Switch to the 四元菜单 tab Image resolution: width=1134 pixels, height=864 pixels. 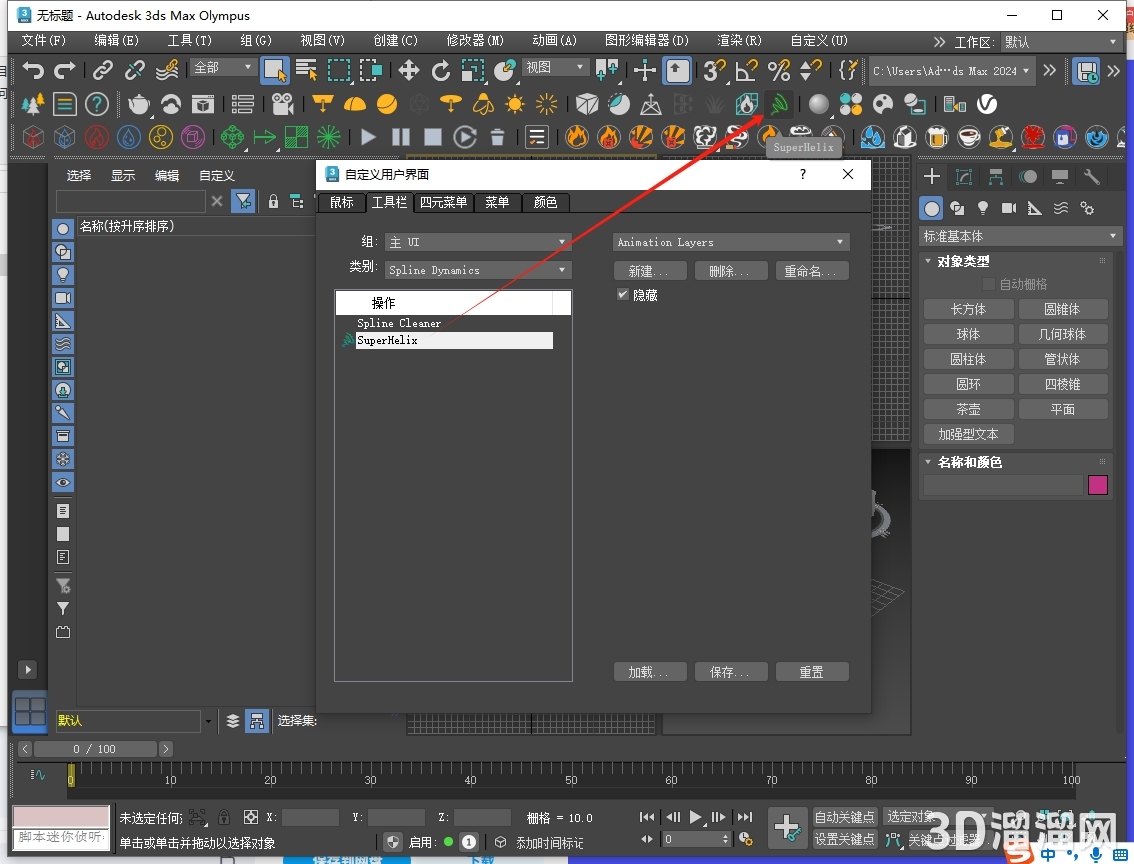443,202
